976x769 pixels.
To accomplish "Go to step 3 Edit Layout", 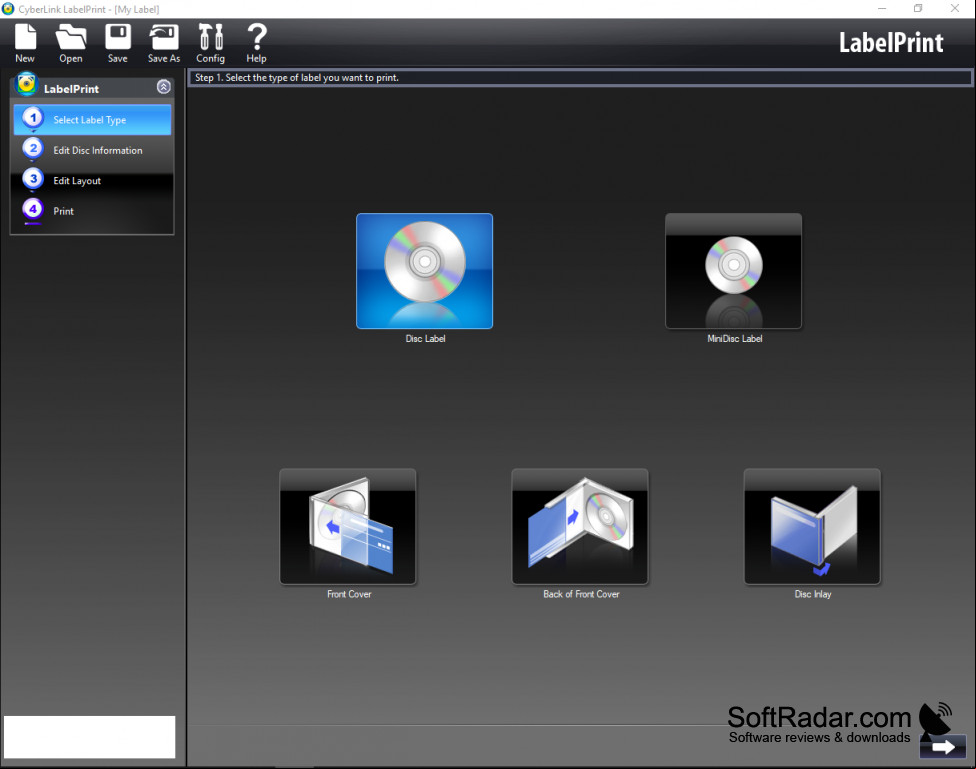I will (x=92, y=181).
